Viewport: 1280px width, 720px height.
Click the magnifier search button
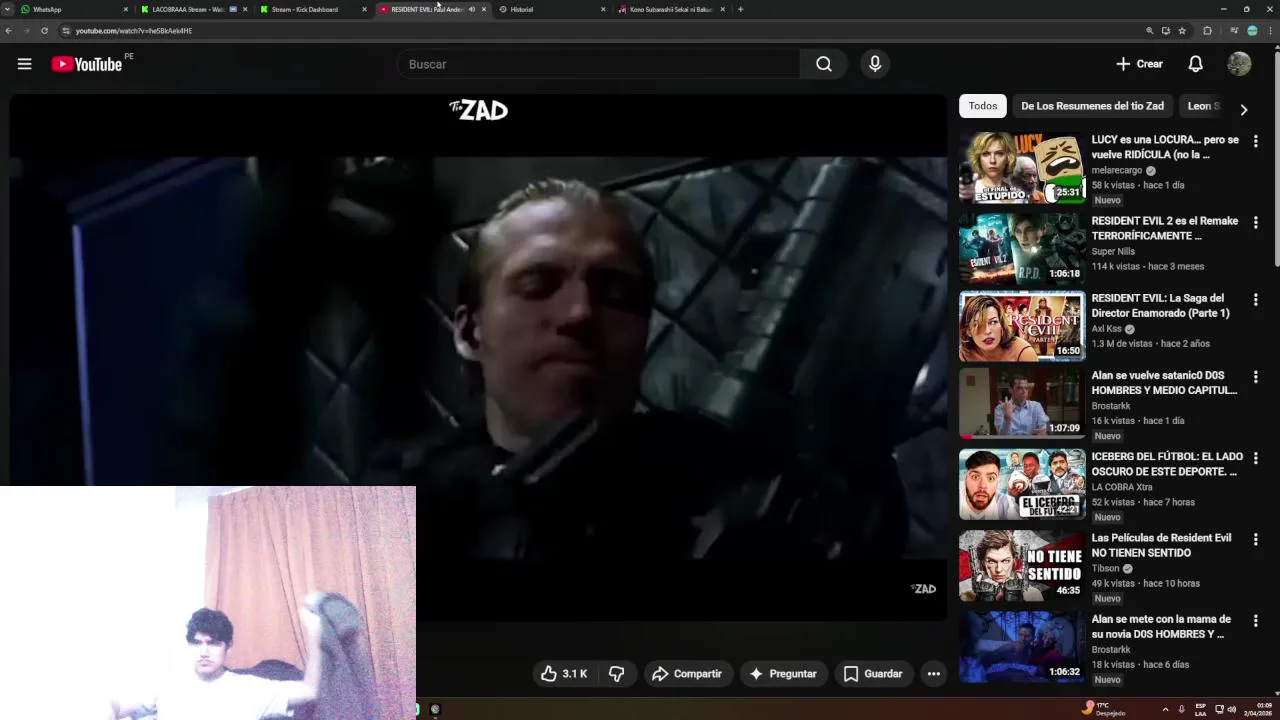824,64
